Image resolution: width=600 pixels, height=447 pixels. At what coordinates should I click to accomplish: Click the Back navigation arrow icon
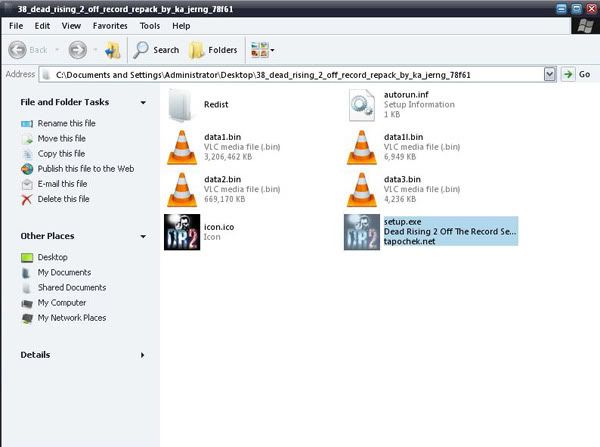click(18, 50)
